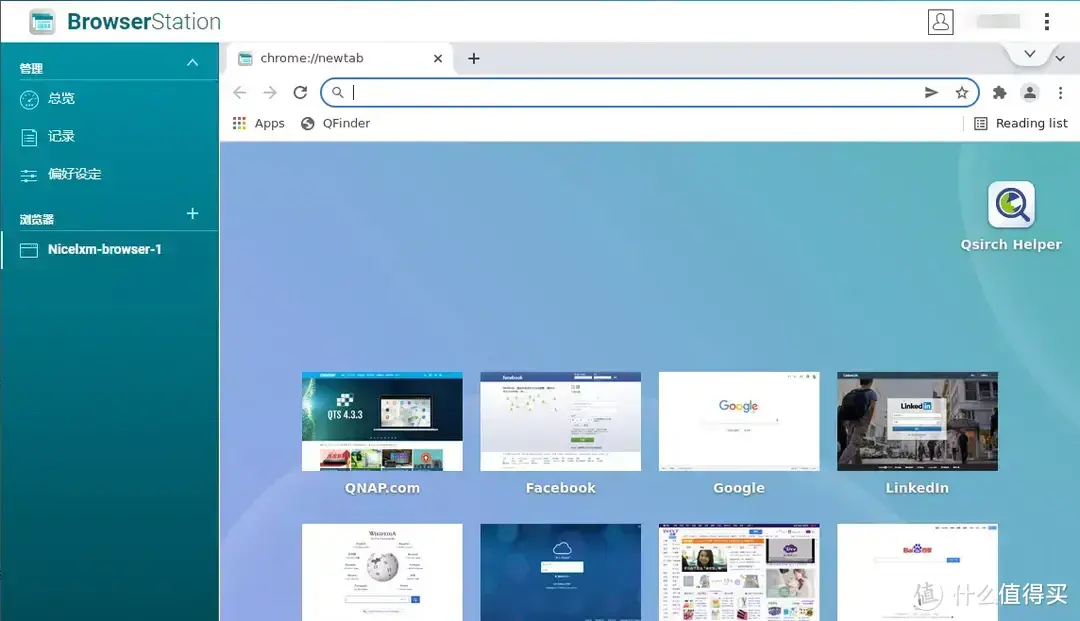
Task: Click the send arrow in address bar
Action: click(931, 92)
